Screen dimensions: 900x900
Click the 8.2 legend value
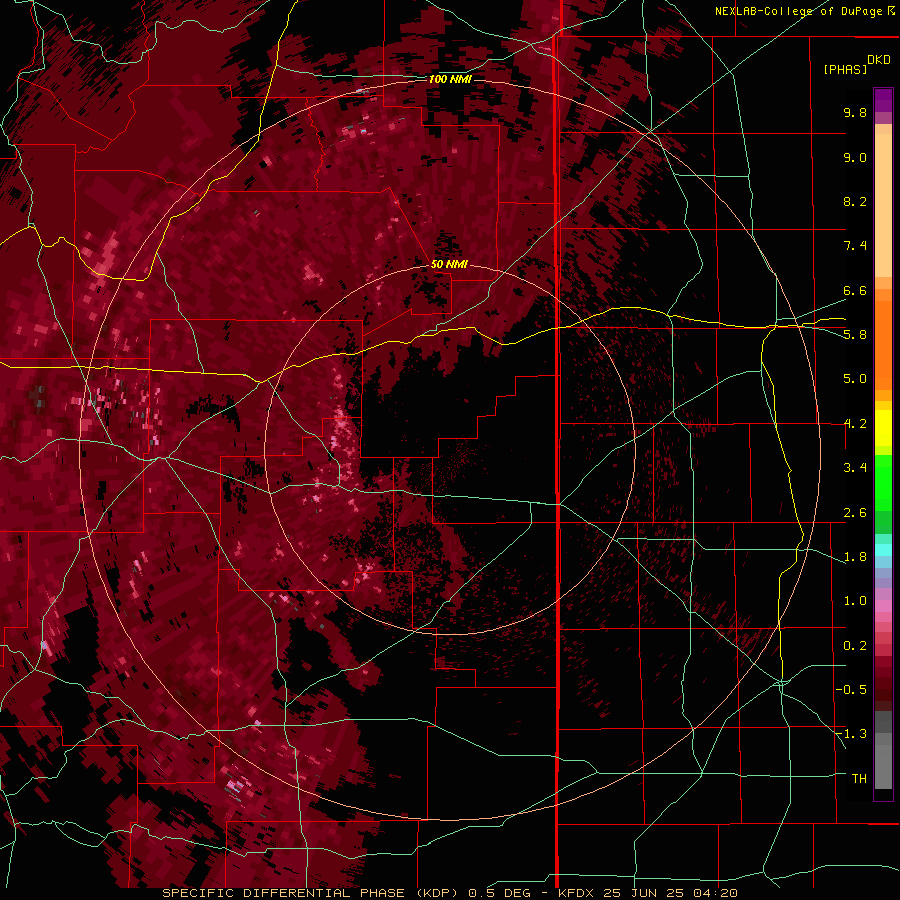tap(855, 201)
